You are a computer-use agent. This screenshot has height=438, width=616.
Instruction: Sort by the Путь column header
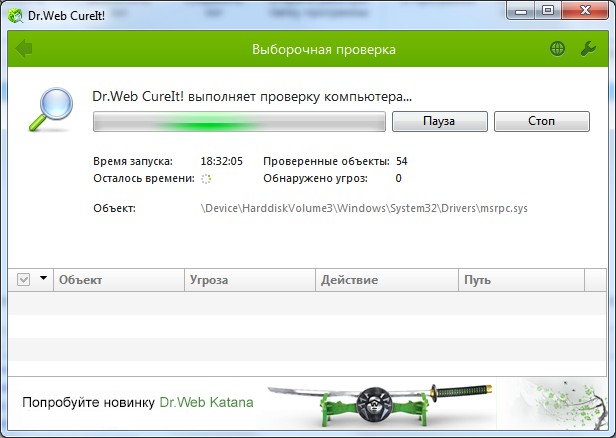point(521,280)
